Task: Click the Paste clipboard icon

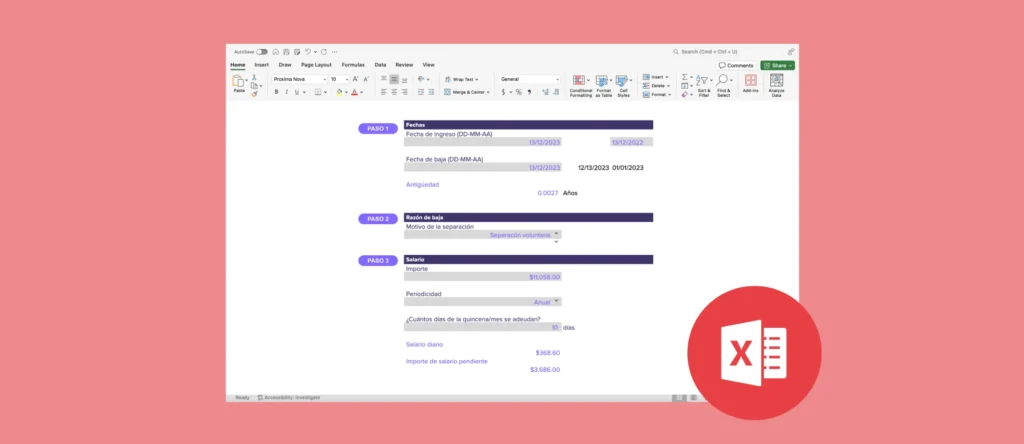Action: point(239,81)
